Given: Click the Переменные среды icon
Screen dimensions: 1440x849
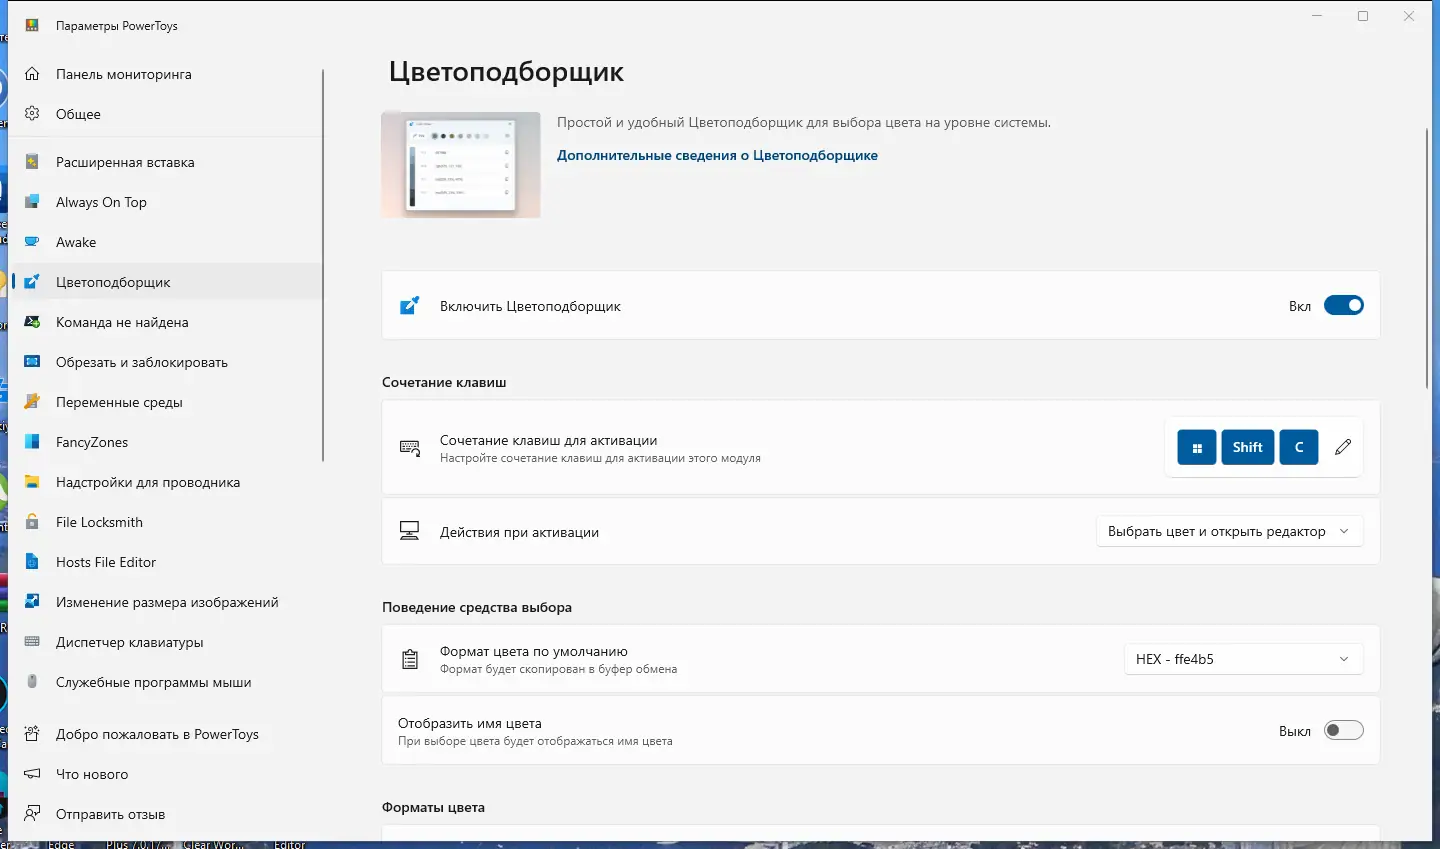Looking at the screenshot, I should [x=32, y=402].
